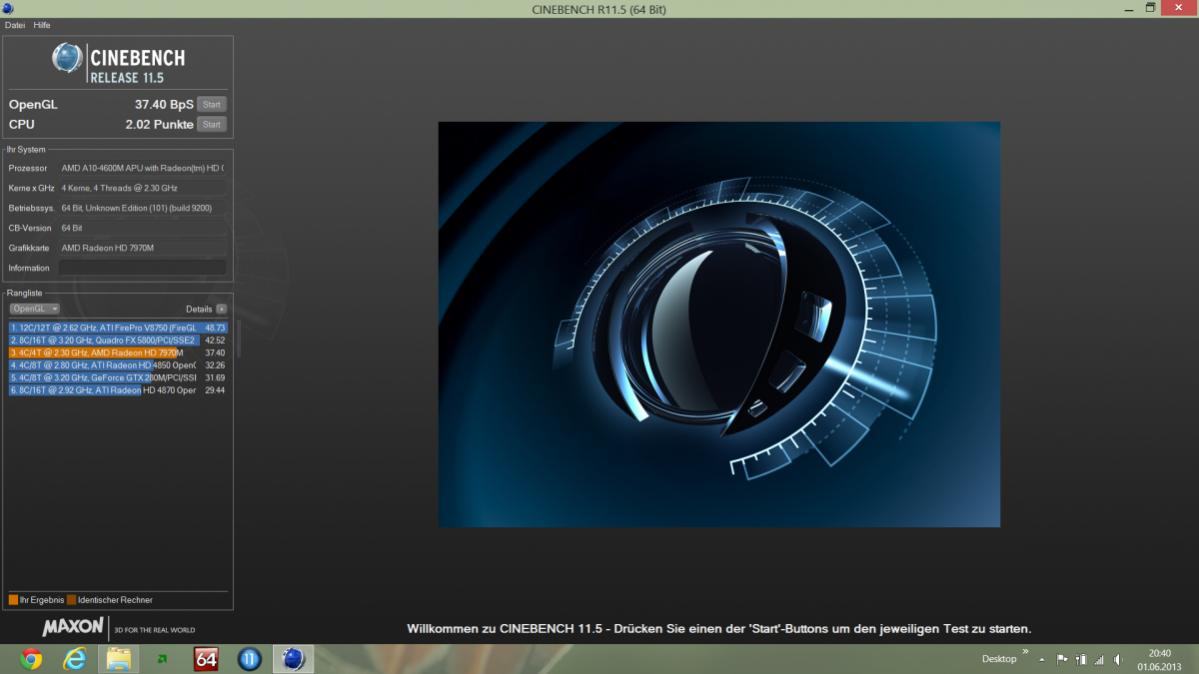Click the Information input field
This screenshot has height=674, width=1199.
click(x=142, y=268)
